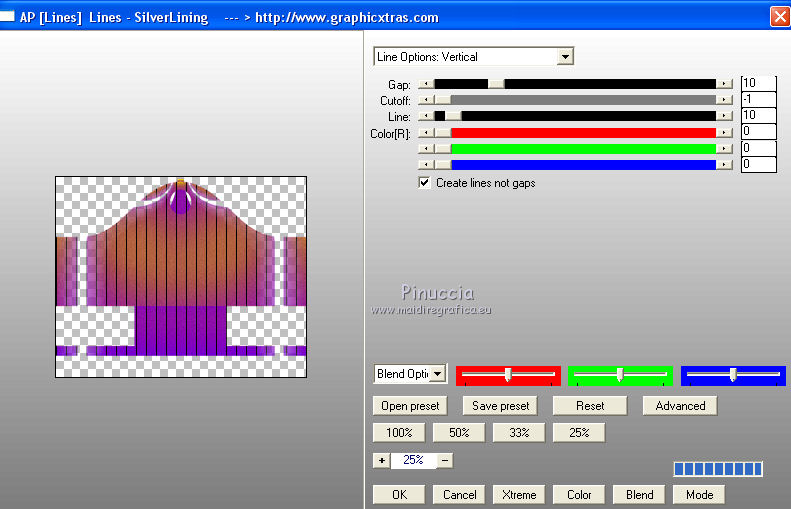Click the minus zoom-out icon
791x509 pixels.
[x=445, y=460]
